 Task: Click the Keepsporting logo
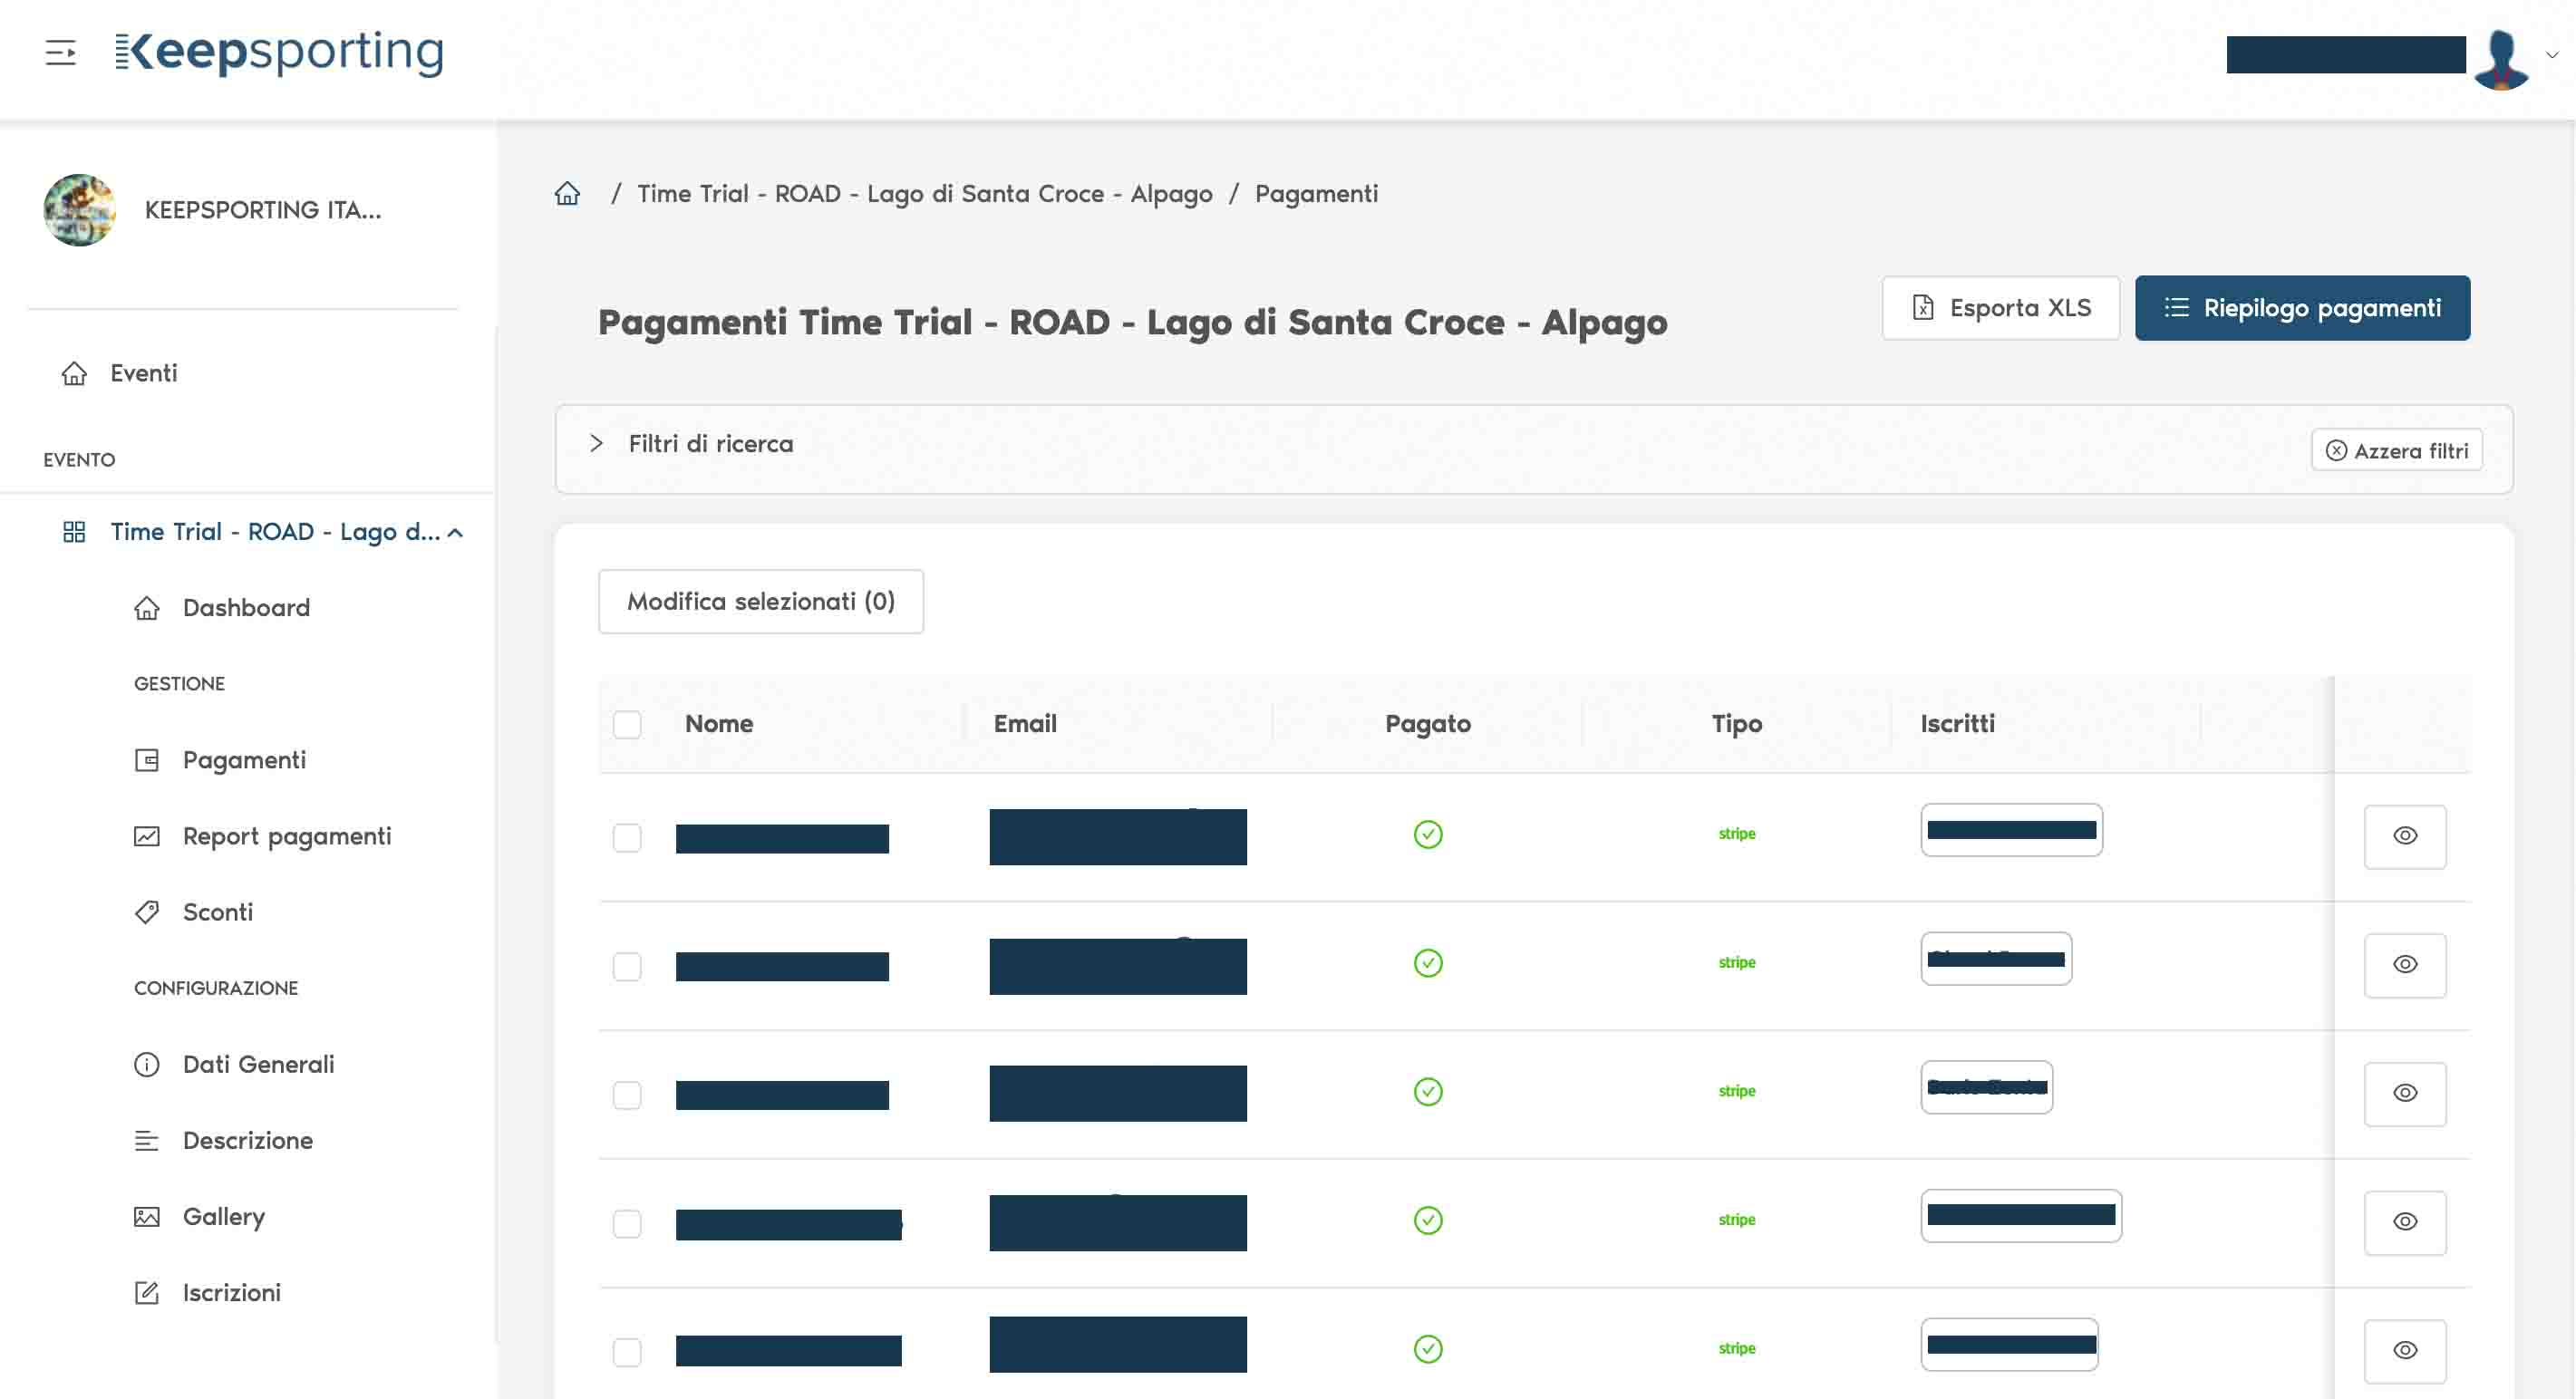pyautogui.click(x=280, y=52)
